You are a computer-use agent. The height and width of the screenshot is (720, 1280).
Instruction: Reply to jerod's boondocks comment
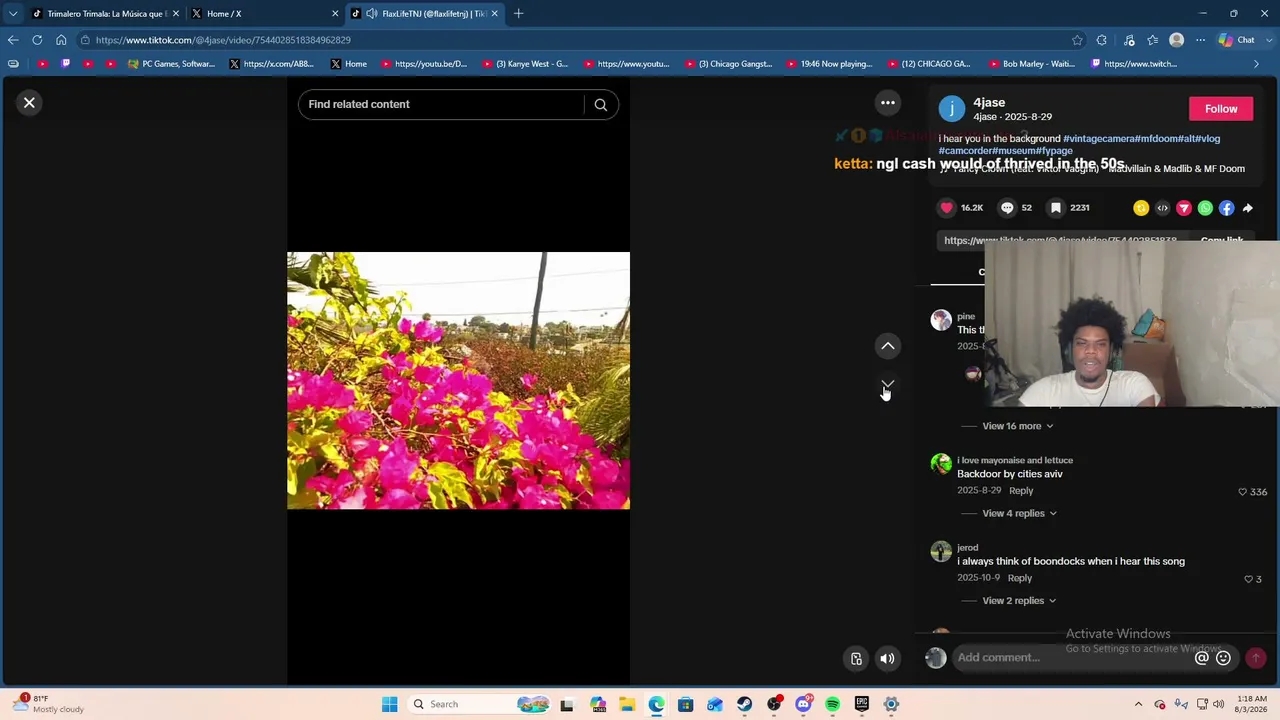1020,578
